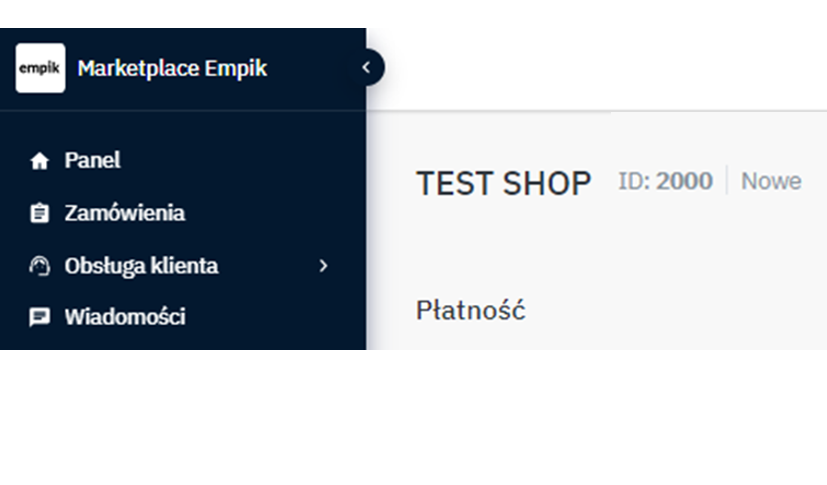Click the home icon beside Panel
Viewport: 827px width, 485px height.
coord(40,161)
